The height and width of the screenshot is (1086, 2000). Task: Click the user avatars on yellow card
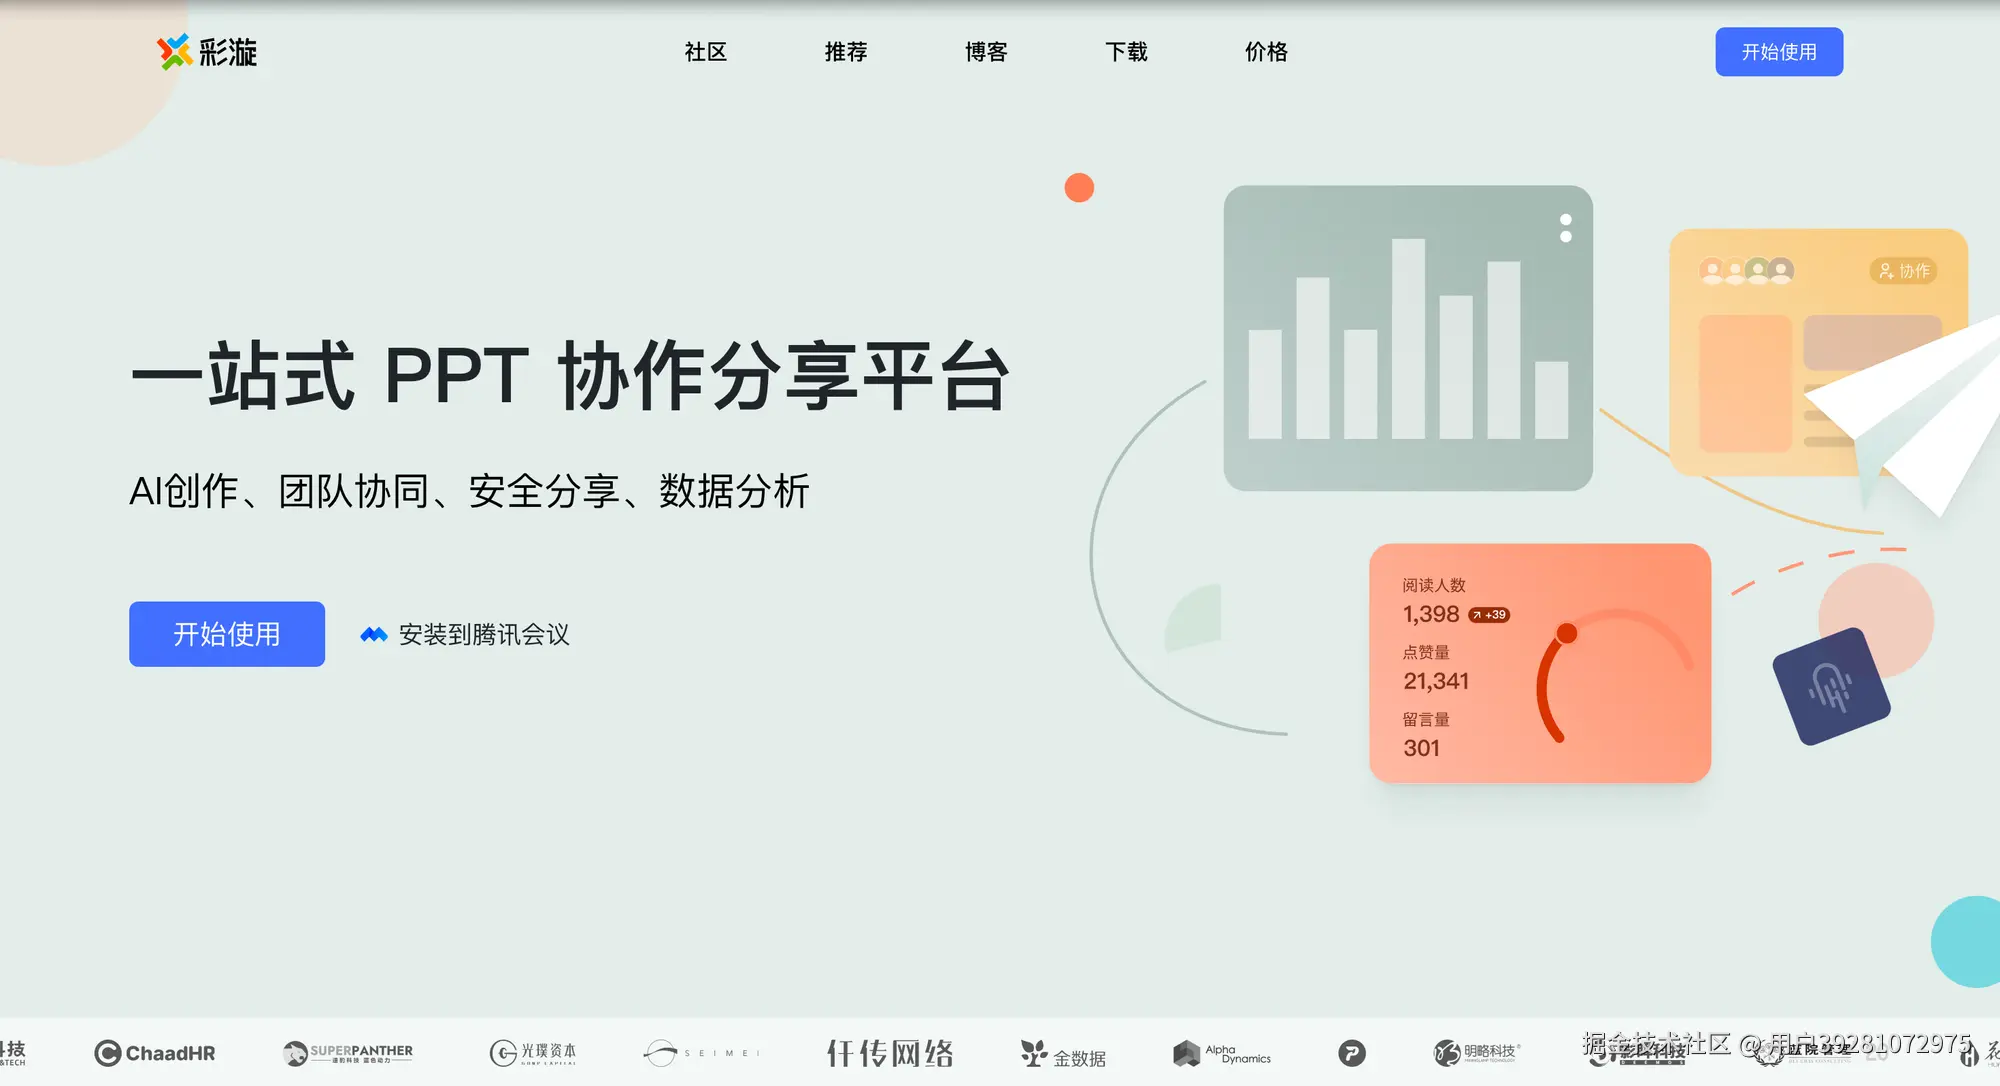pos(1746,271)
